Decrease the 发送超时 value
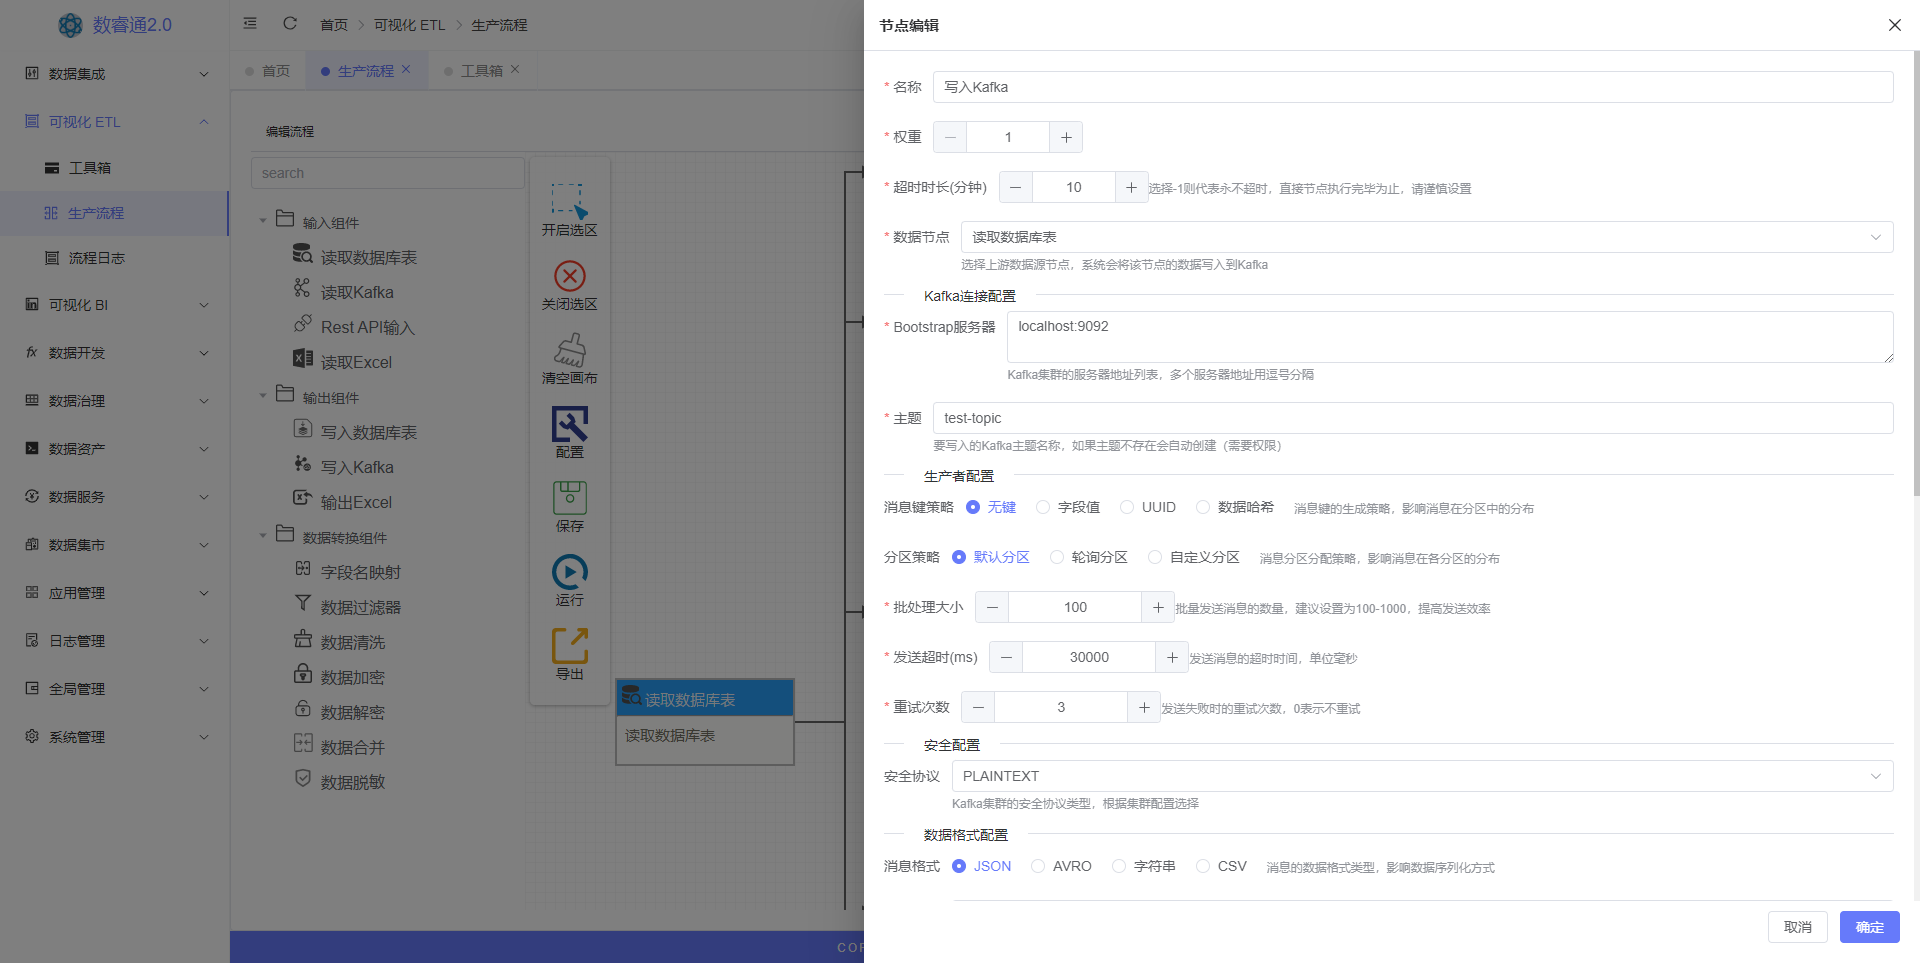 (1006, 657)
